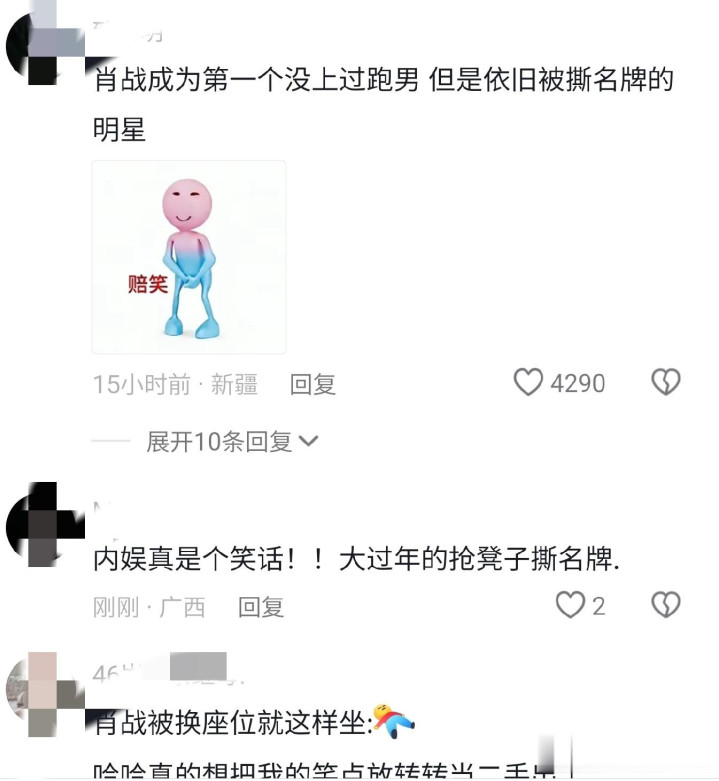Tap the 15小时前 · 新疆 timestamp
Screen dimensions: 719x781
(175, 385)
